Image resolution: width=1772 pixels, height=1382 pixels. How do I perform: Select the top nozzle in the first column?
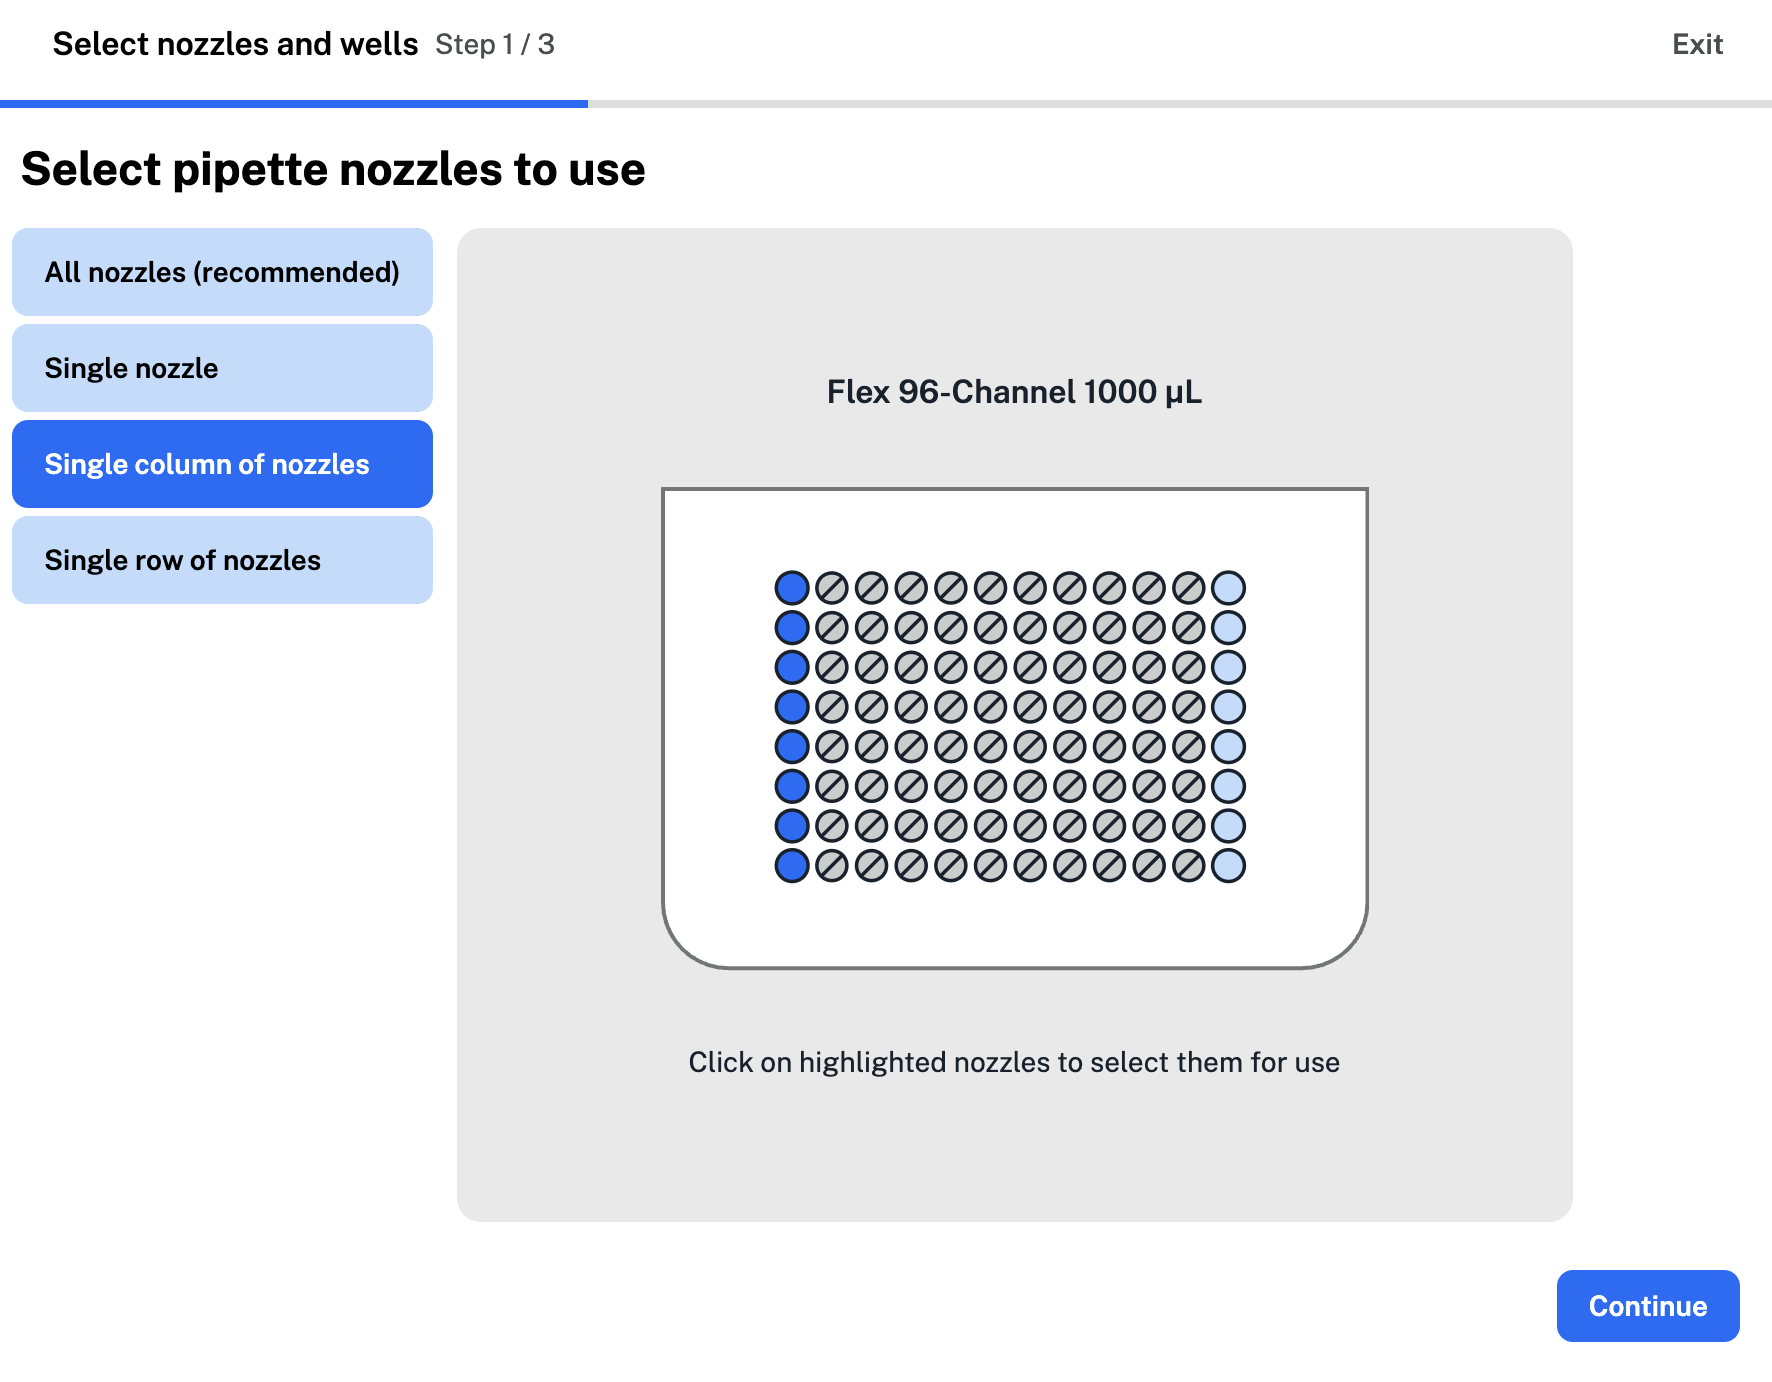(793, 586)
